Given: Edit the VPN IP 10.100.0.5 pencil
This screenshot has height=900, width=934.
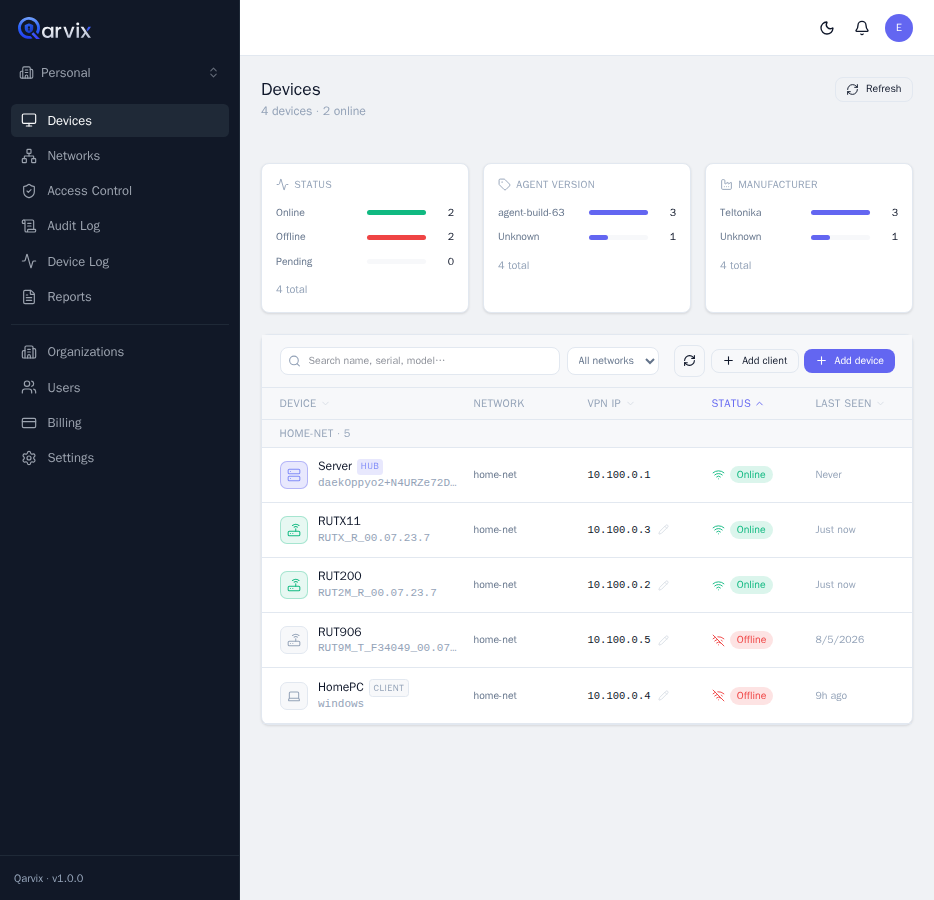Looking at the screenshot, I should 664,640.
